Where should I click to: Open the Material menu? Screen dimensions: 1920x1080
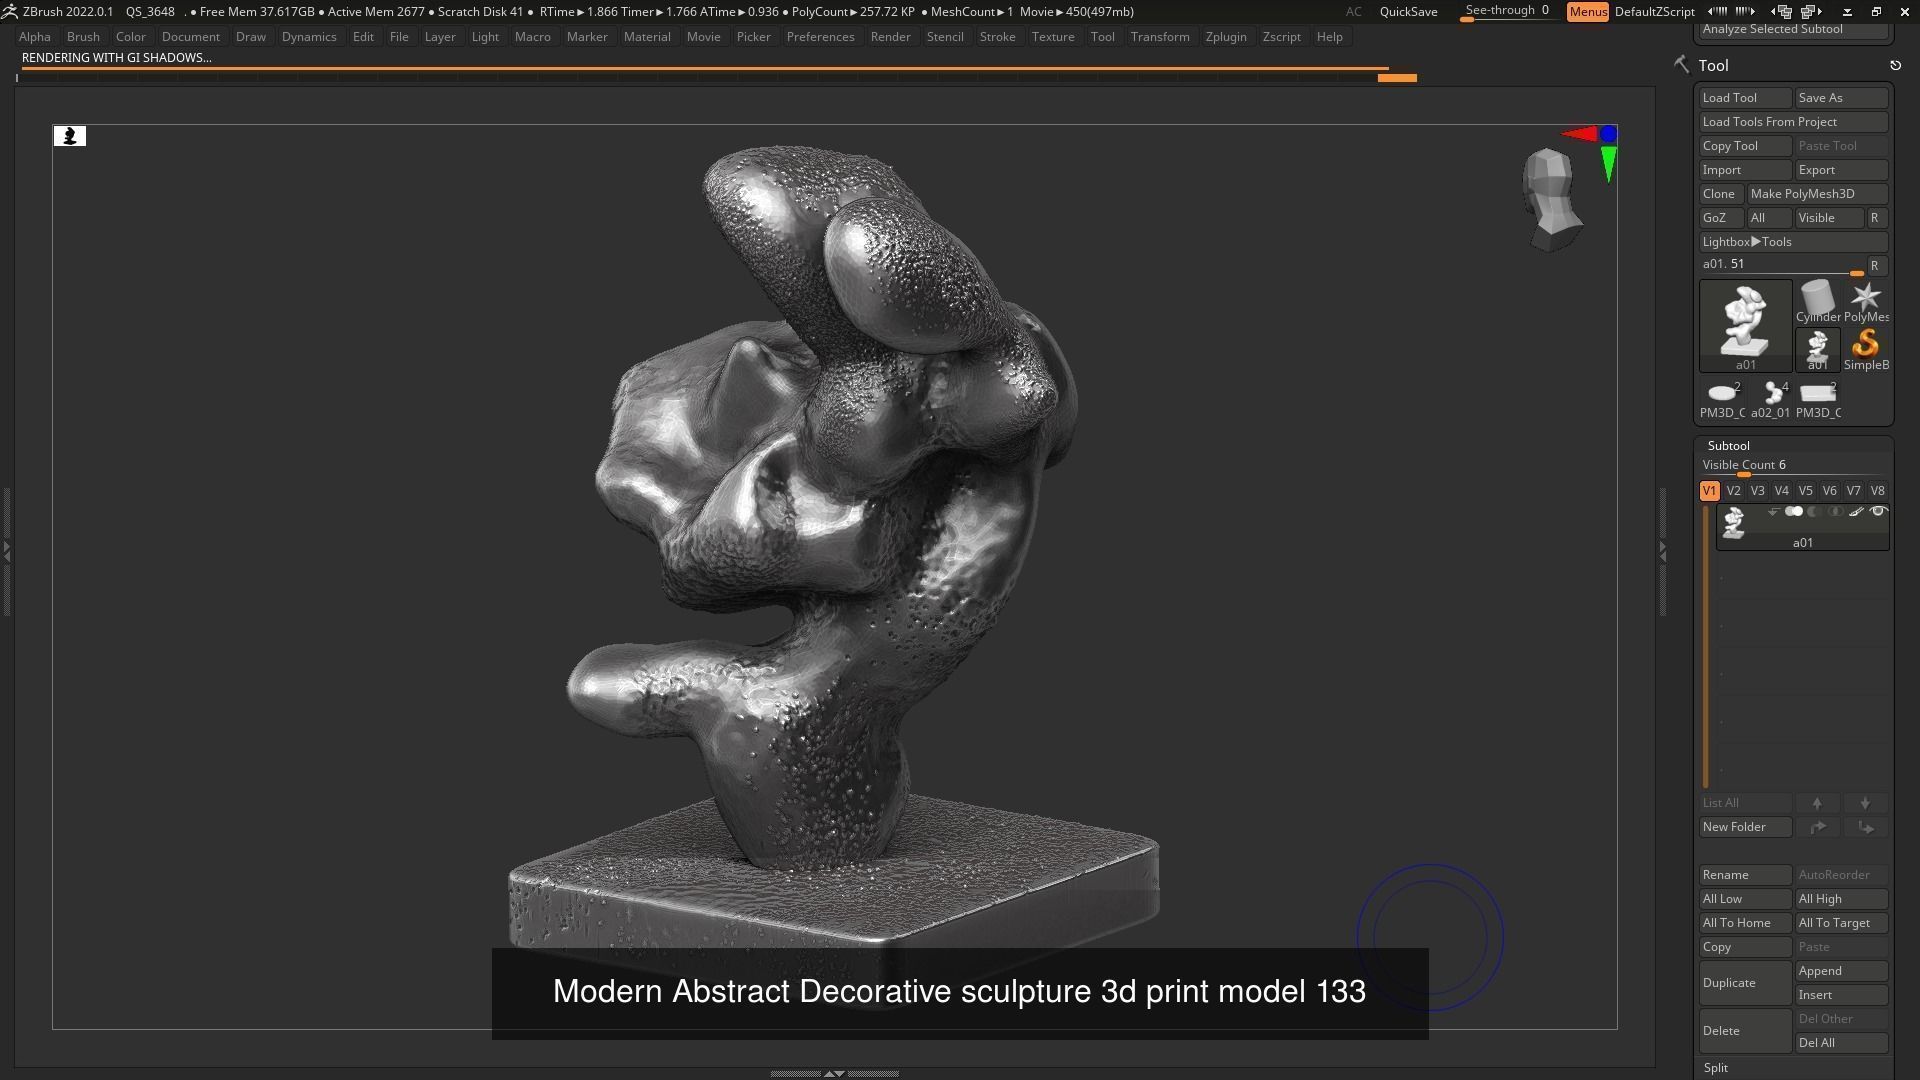point(647,37)
